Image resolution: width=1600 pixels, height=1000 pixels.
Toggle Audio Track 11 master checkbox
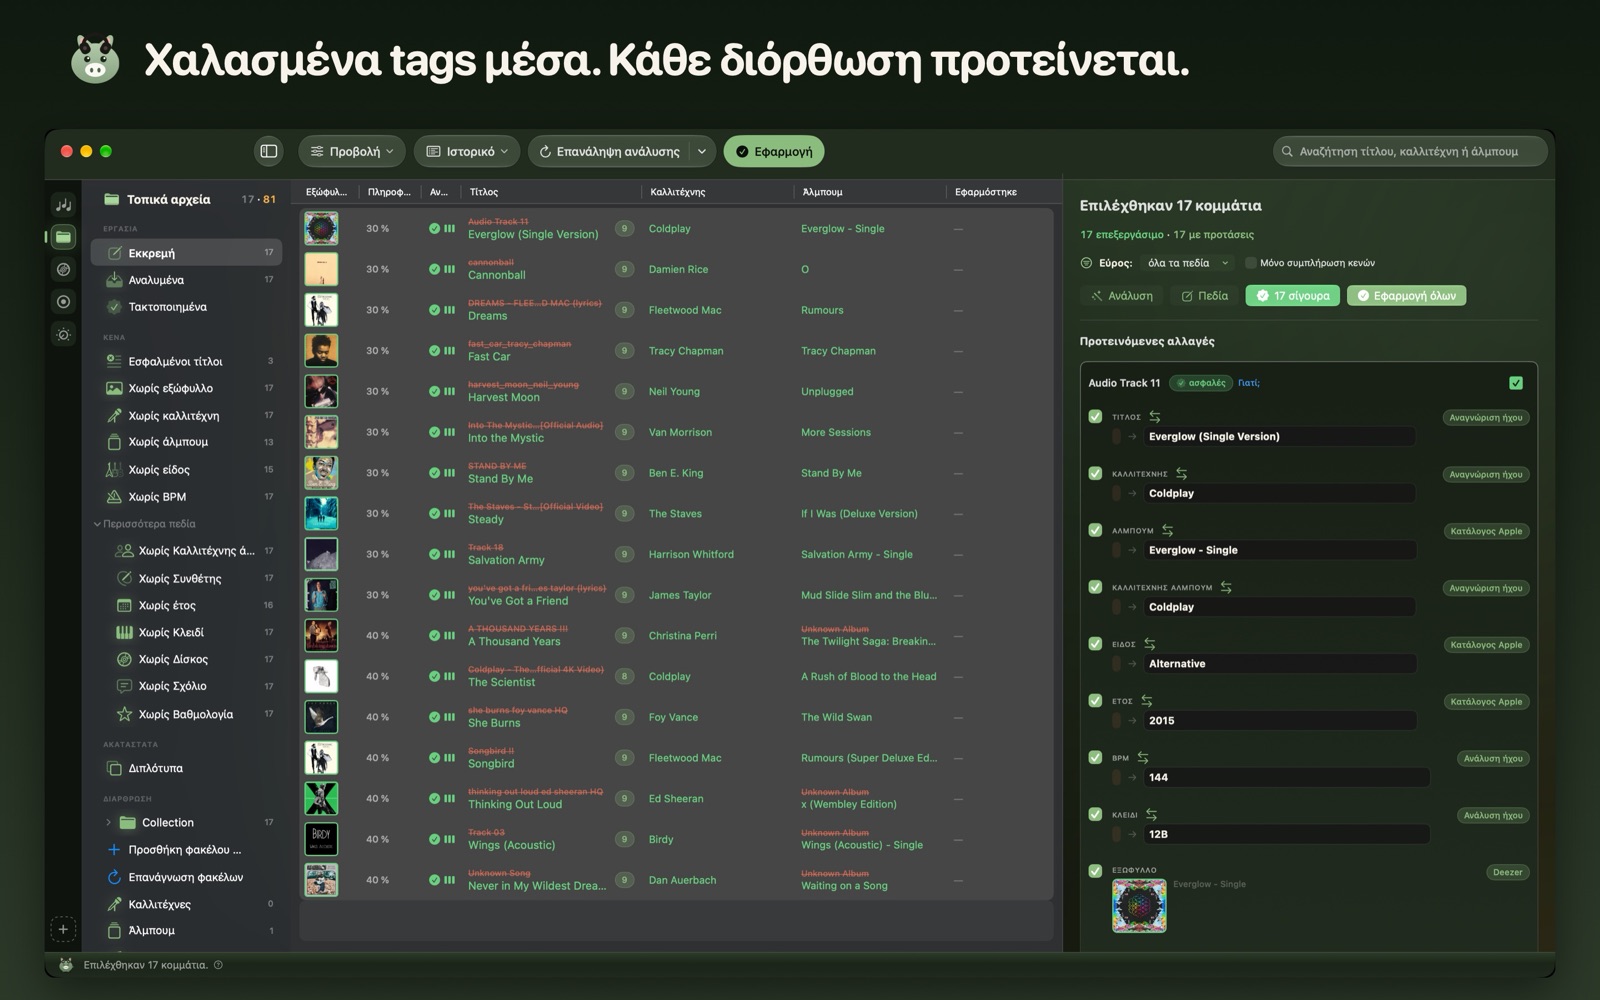coord(1516,383)
